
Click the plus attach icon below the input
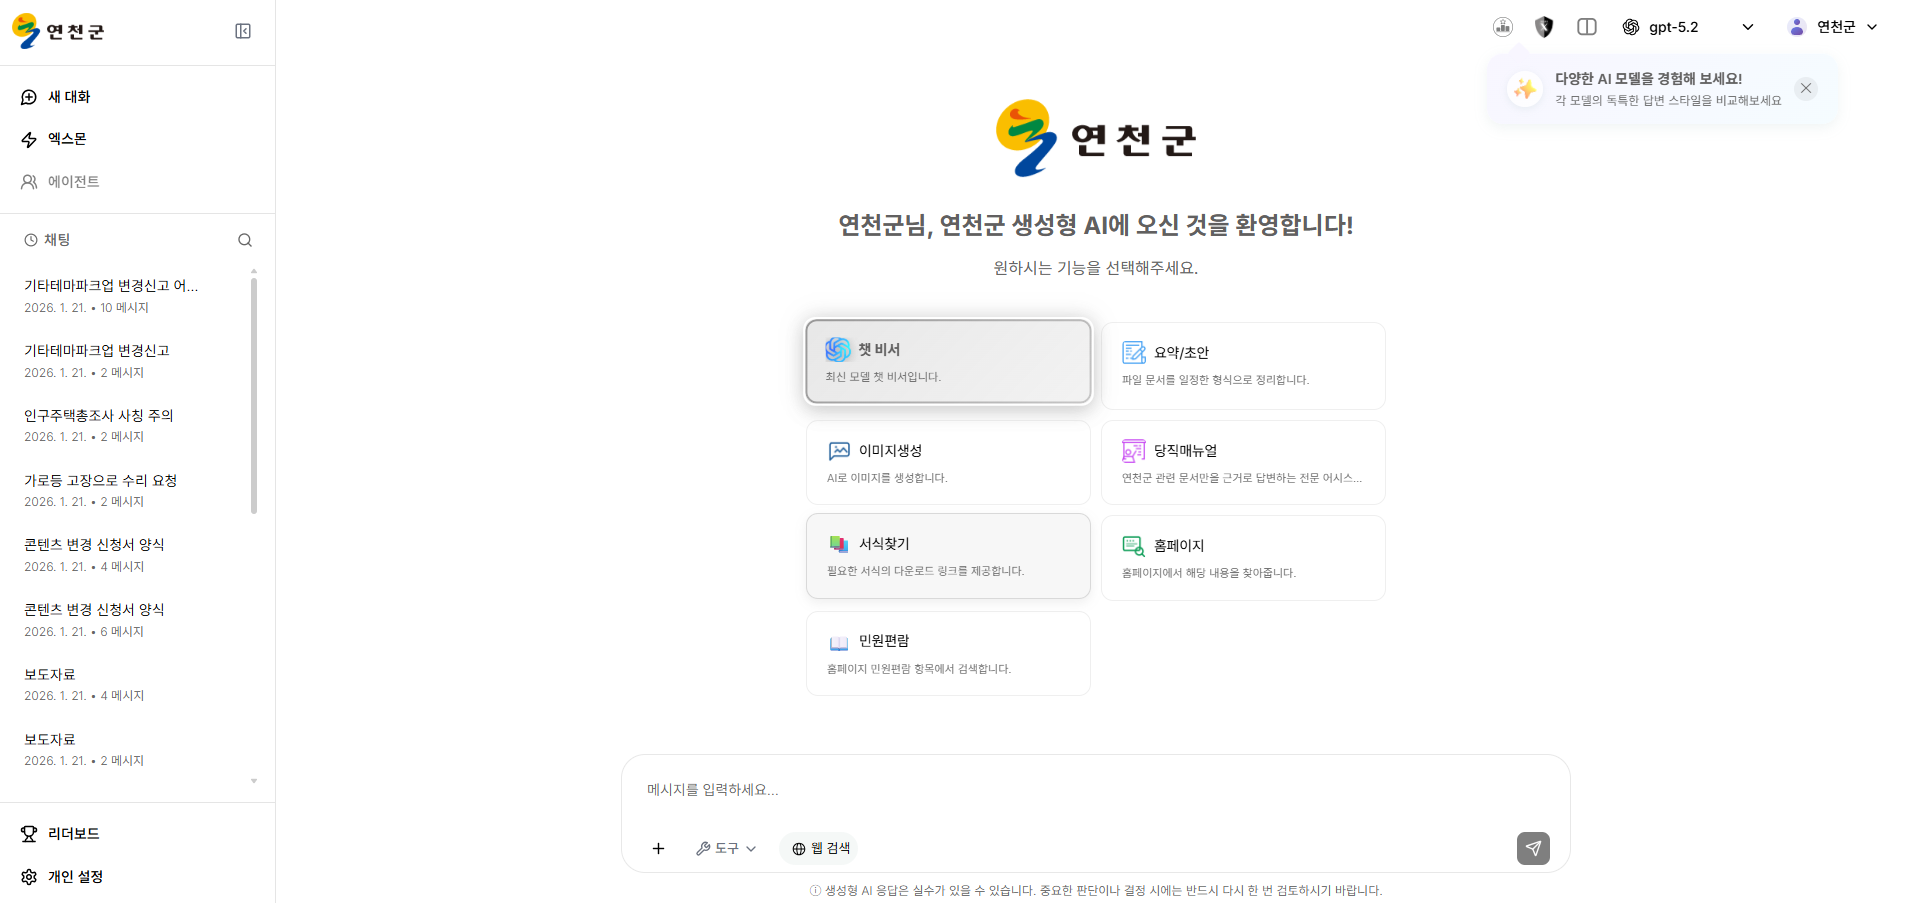658,849
